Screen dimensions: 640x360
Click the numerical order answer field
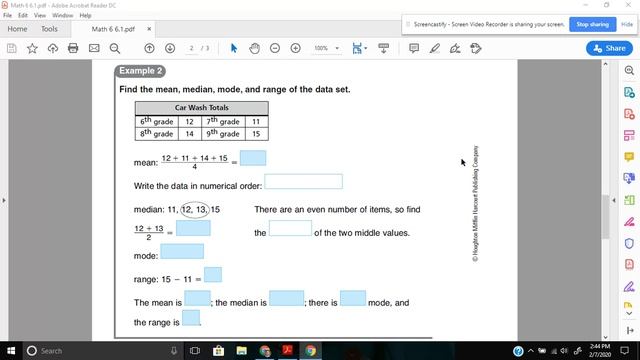click(x=303, y=182)
